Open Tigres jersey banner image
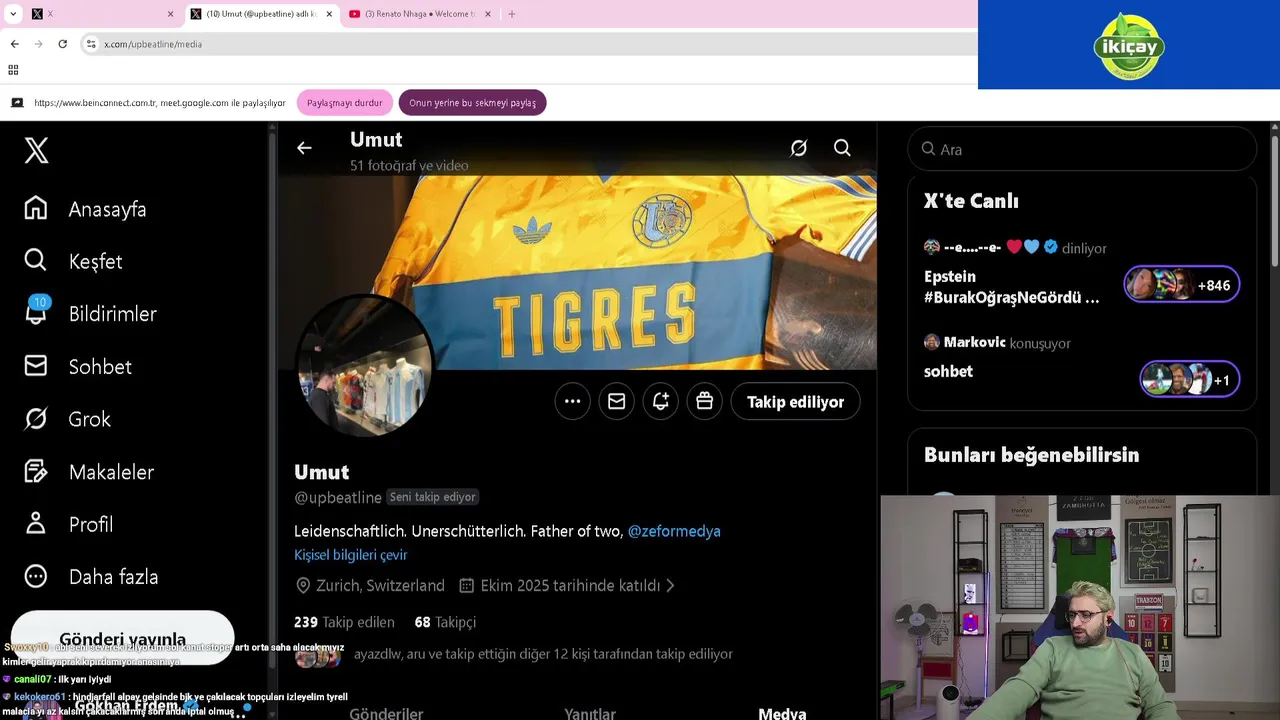 point(578,272)
